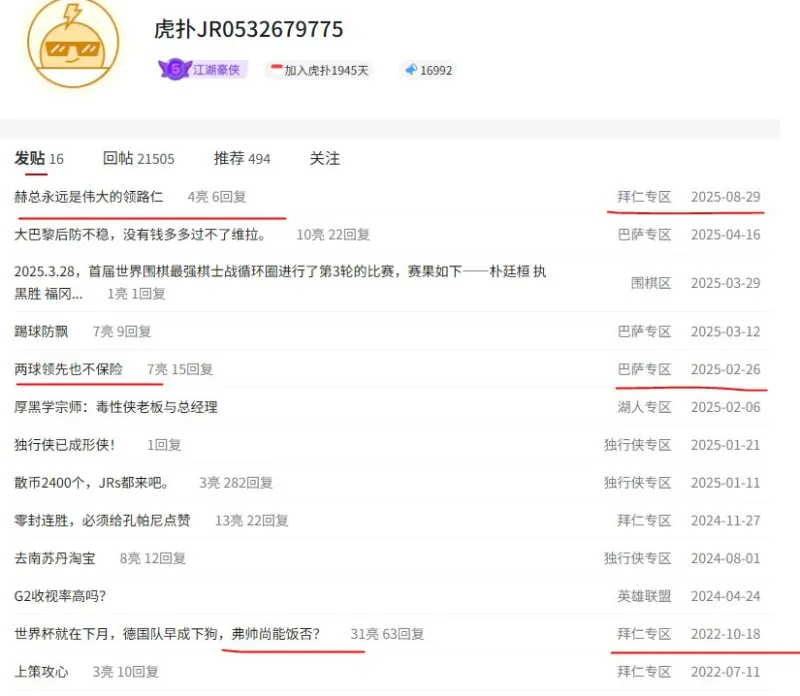The image size is (800, 696).
Task: Switch to the 回帖 tab
Action: [x=138, y=158]
